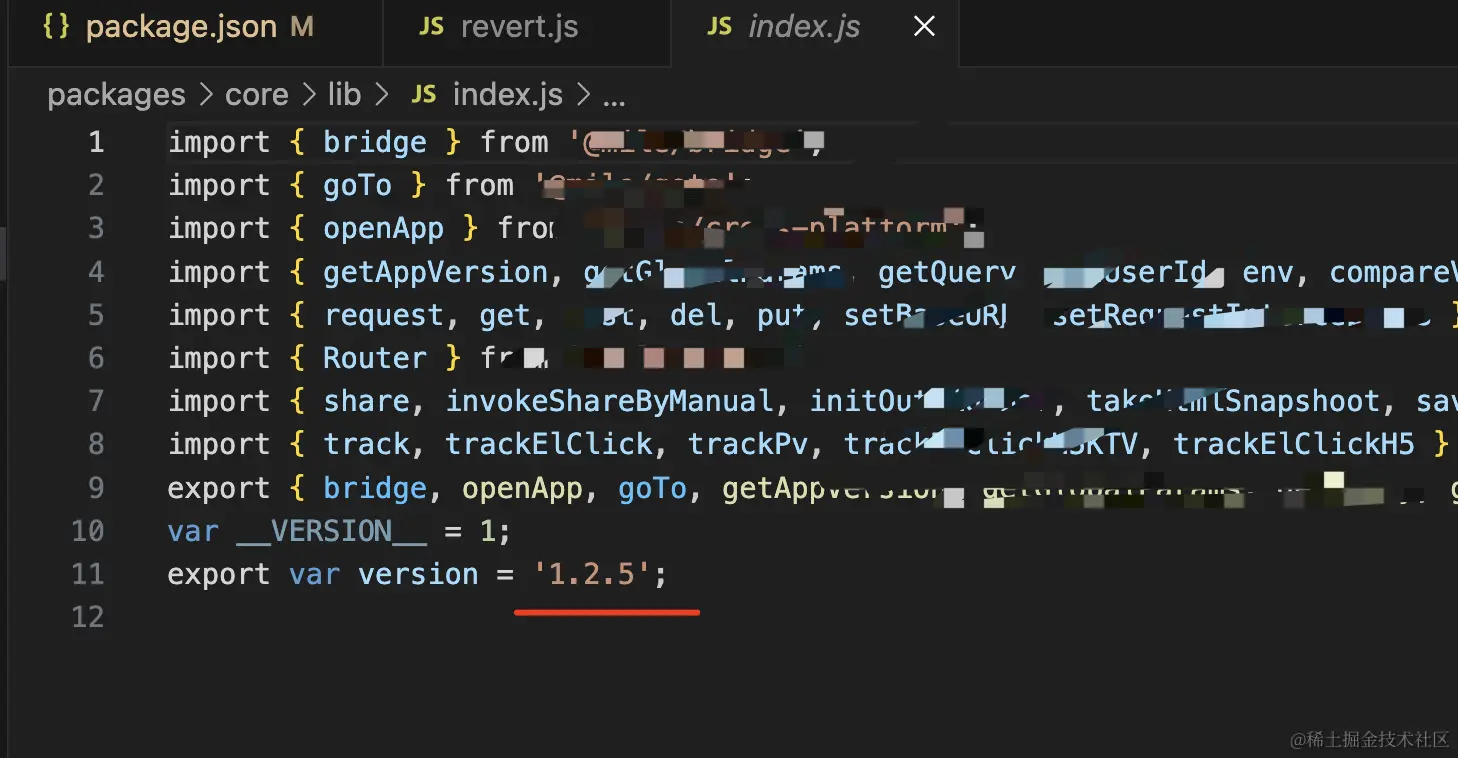Select line number 1 in the gutter
1458x758 pixels.
point(96,142)
